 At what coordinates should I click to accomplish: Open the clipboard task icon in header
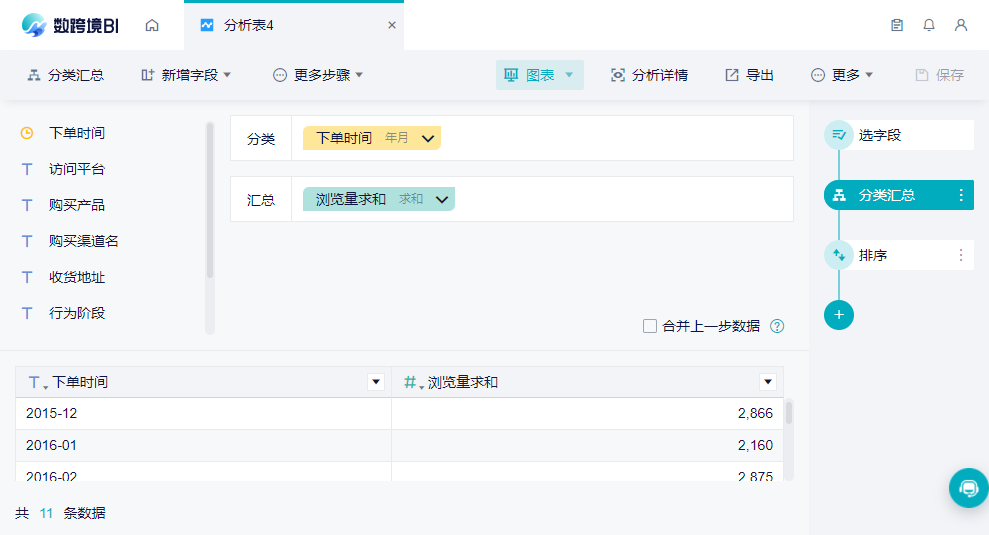click(897, 25)
